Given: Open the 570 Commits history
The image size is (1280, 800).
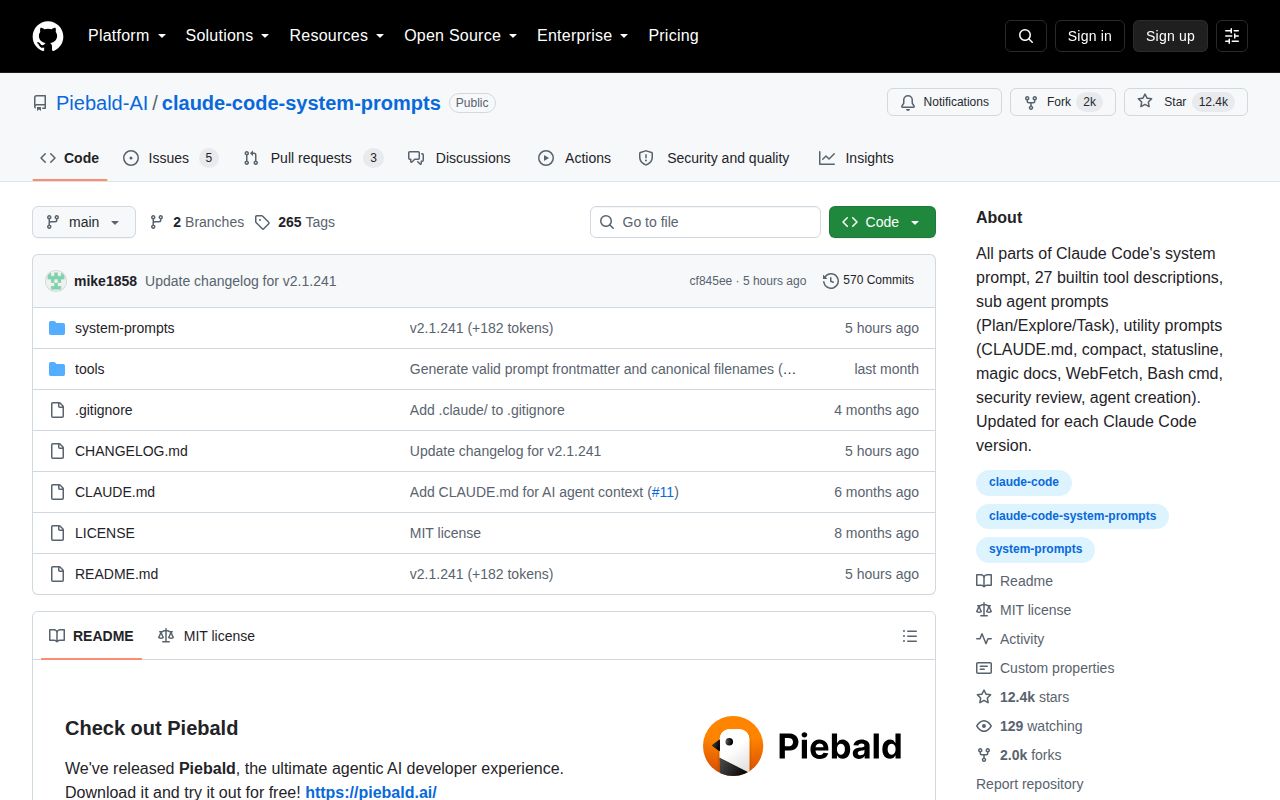Looking at the screenshot, I should (868, 280).
